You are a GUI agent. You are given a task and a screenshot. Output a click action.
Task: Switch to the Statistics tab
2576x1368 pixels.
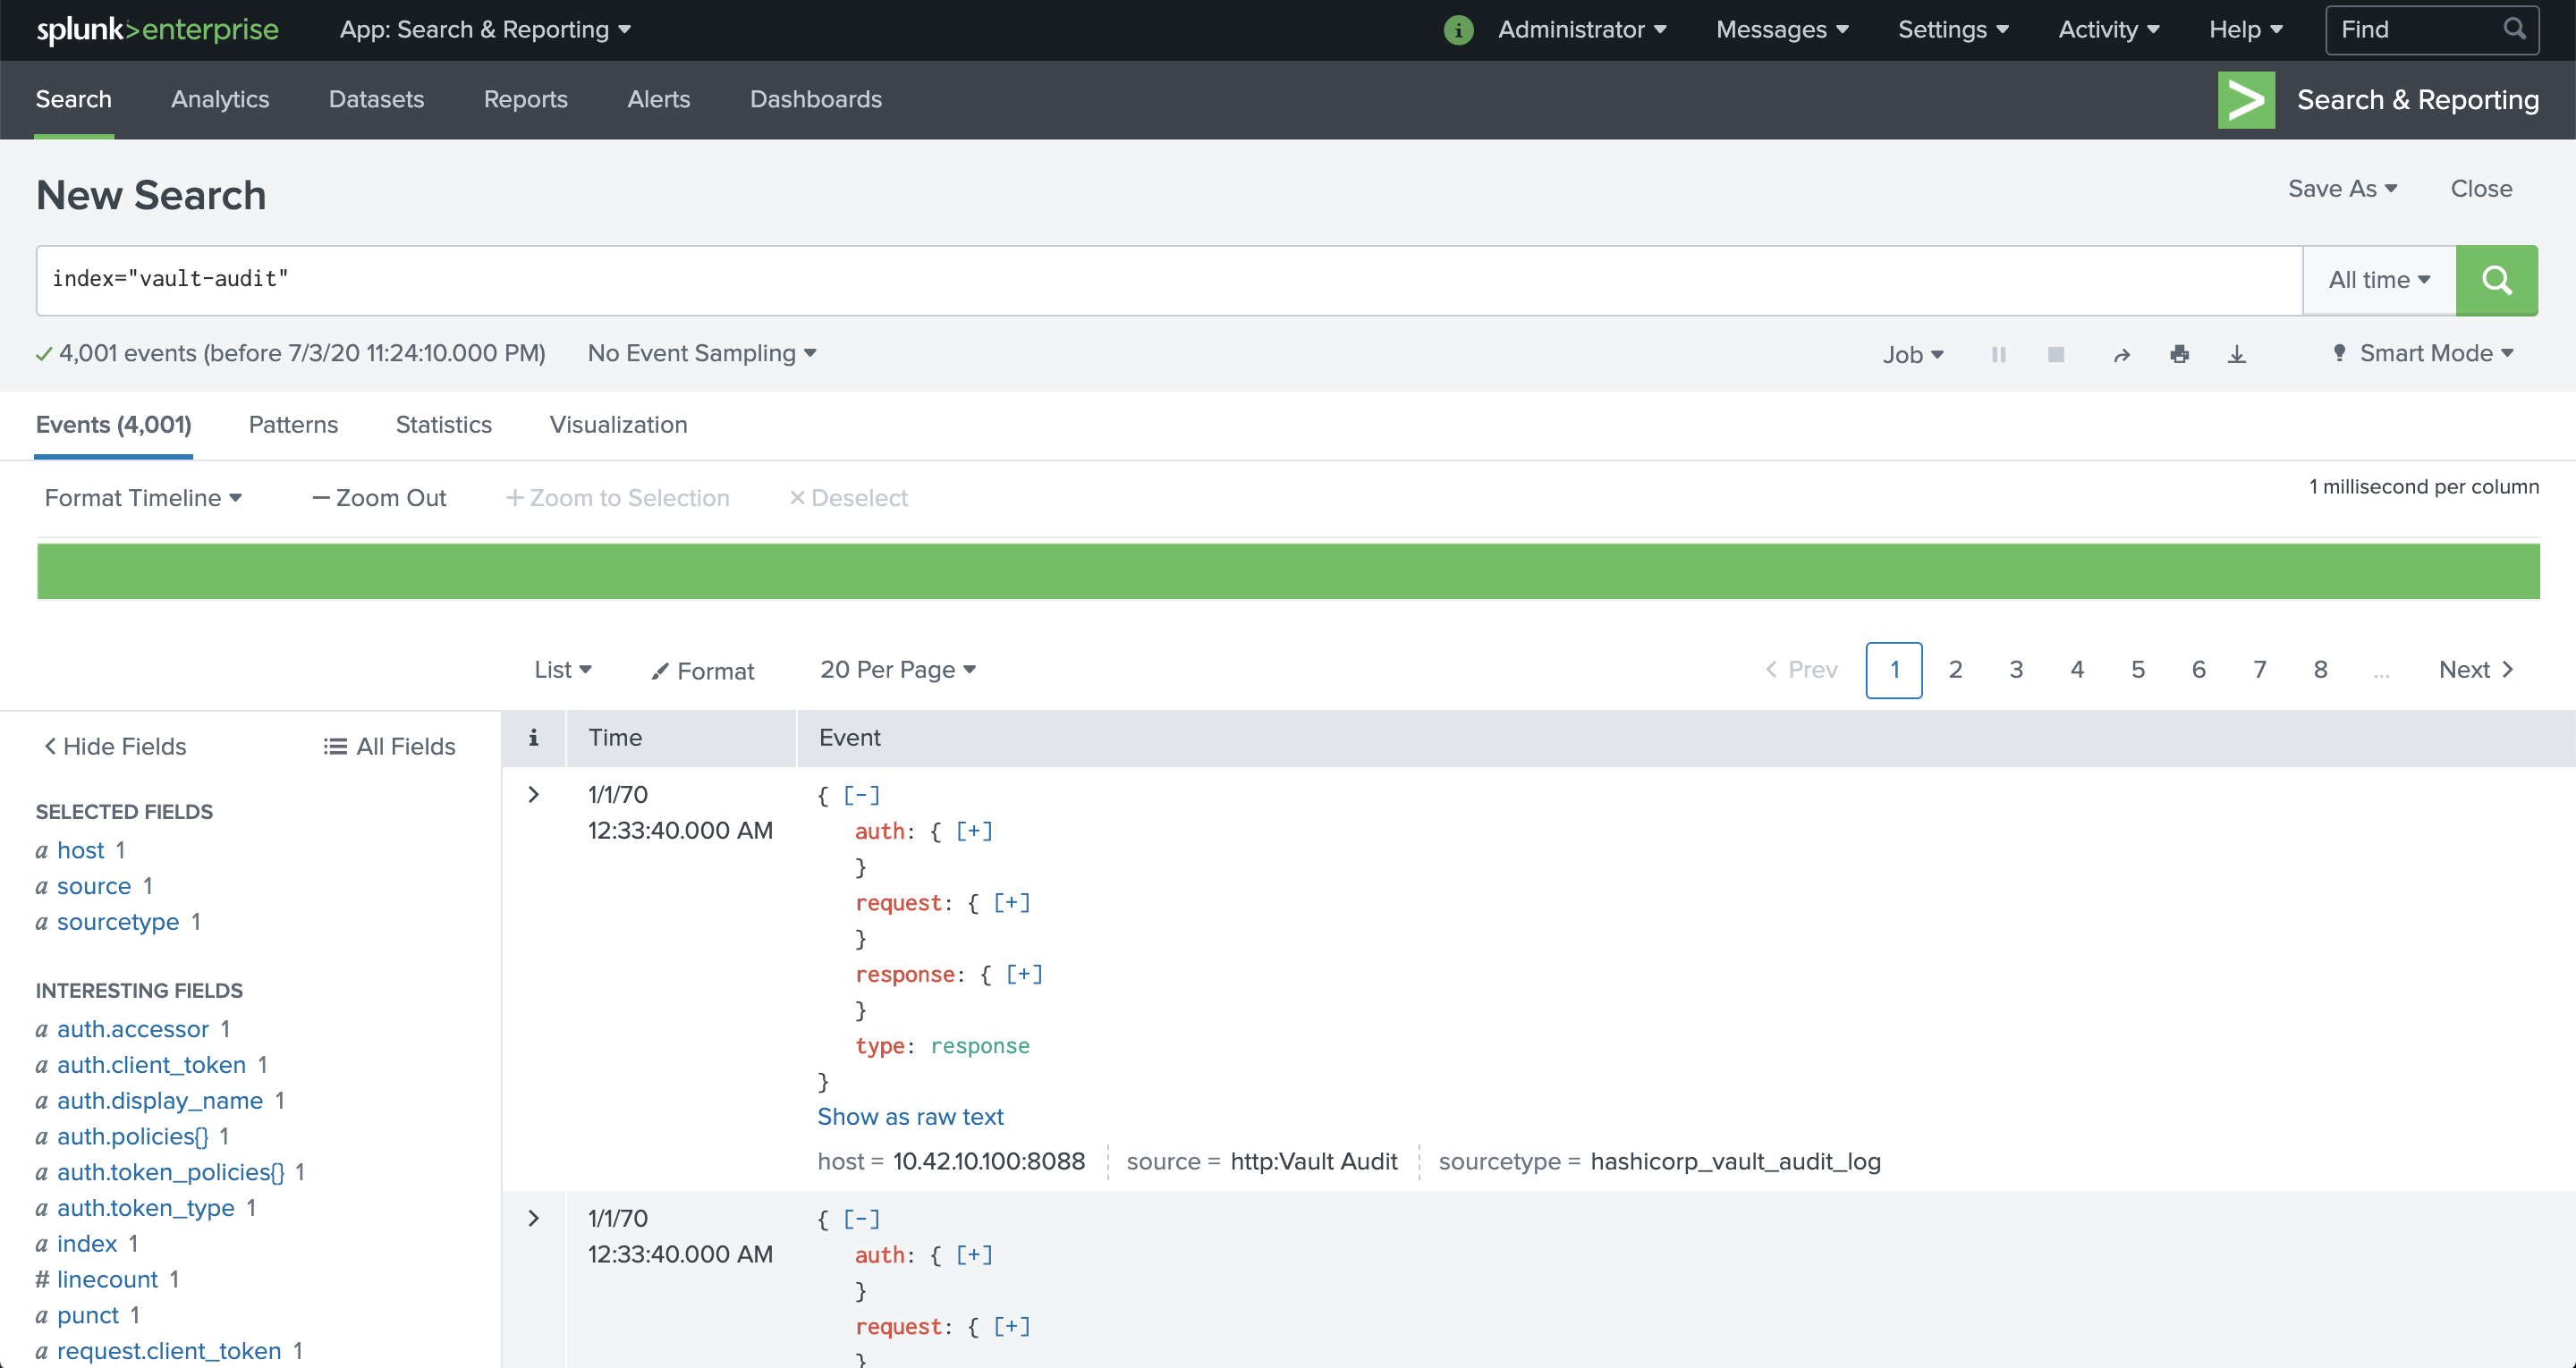(x=443, y=424)
